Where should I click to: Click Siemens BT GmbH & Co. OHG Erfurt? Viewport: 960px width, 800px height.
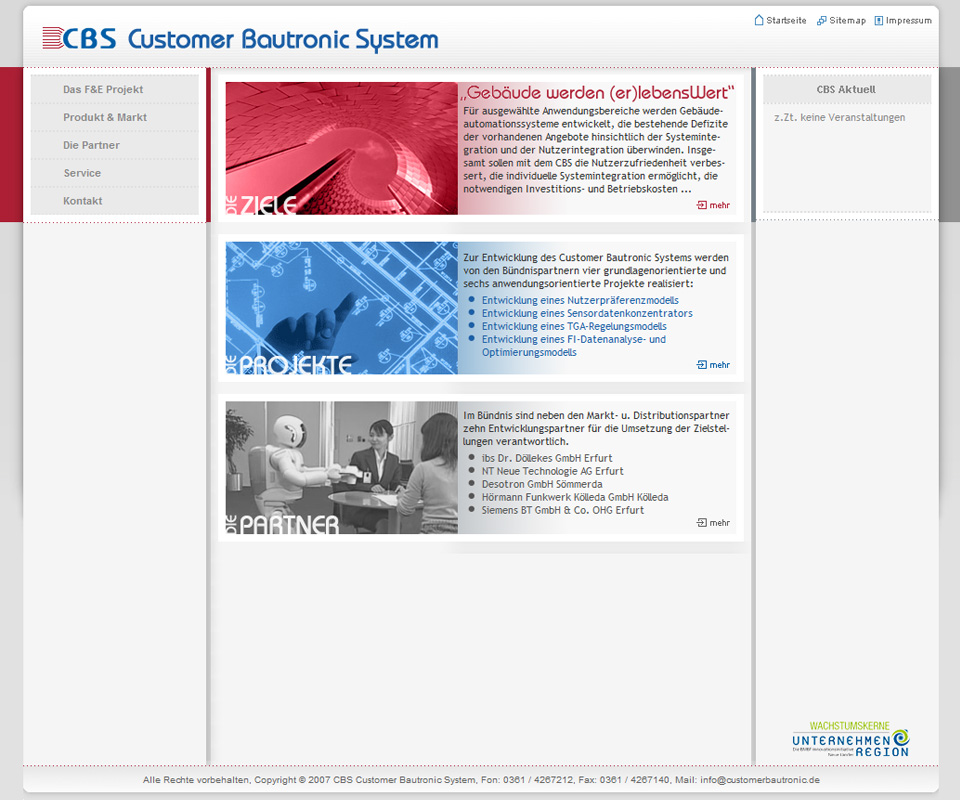pos(563,510)
